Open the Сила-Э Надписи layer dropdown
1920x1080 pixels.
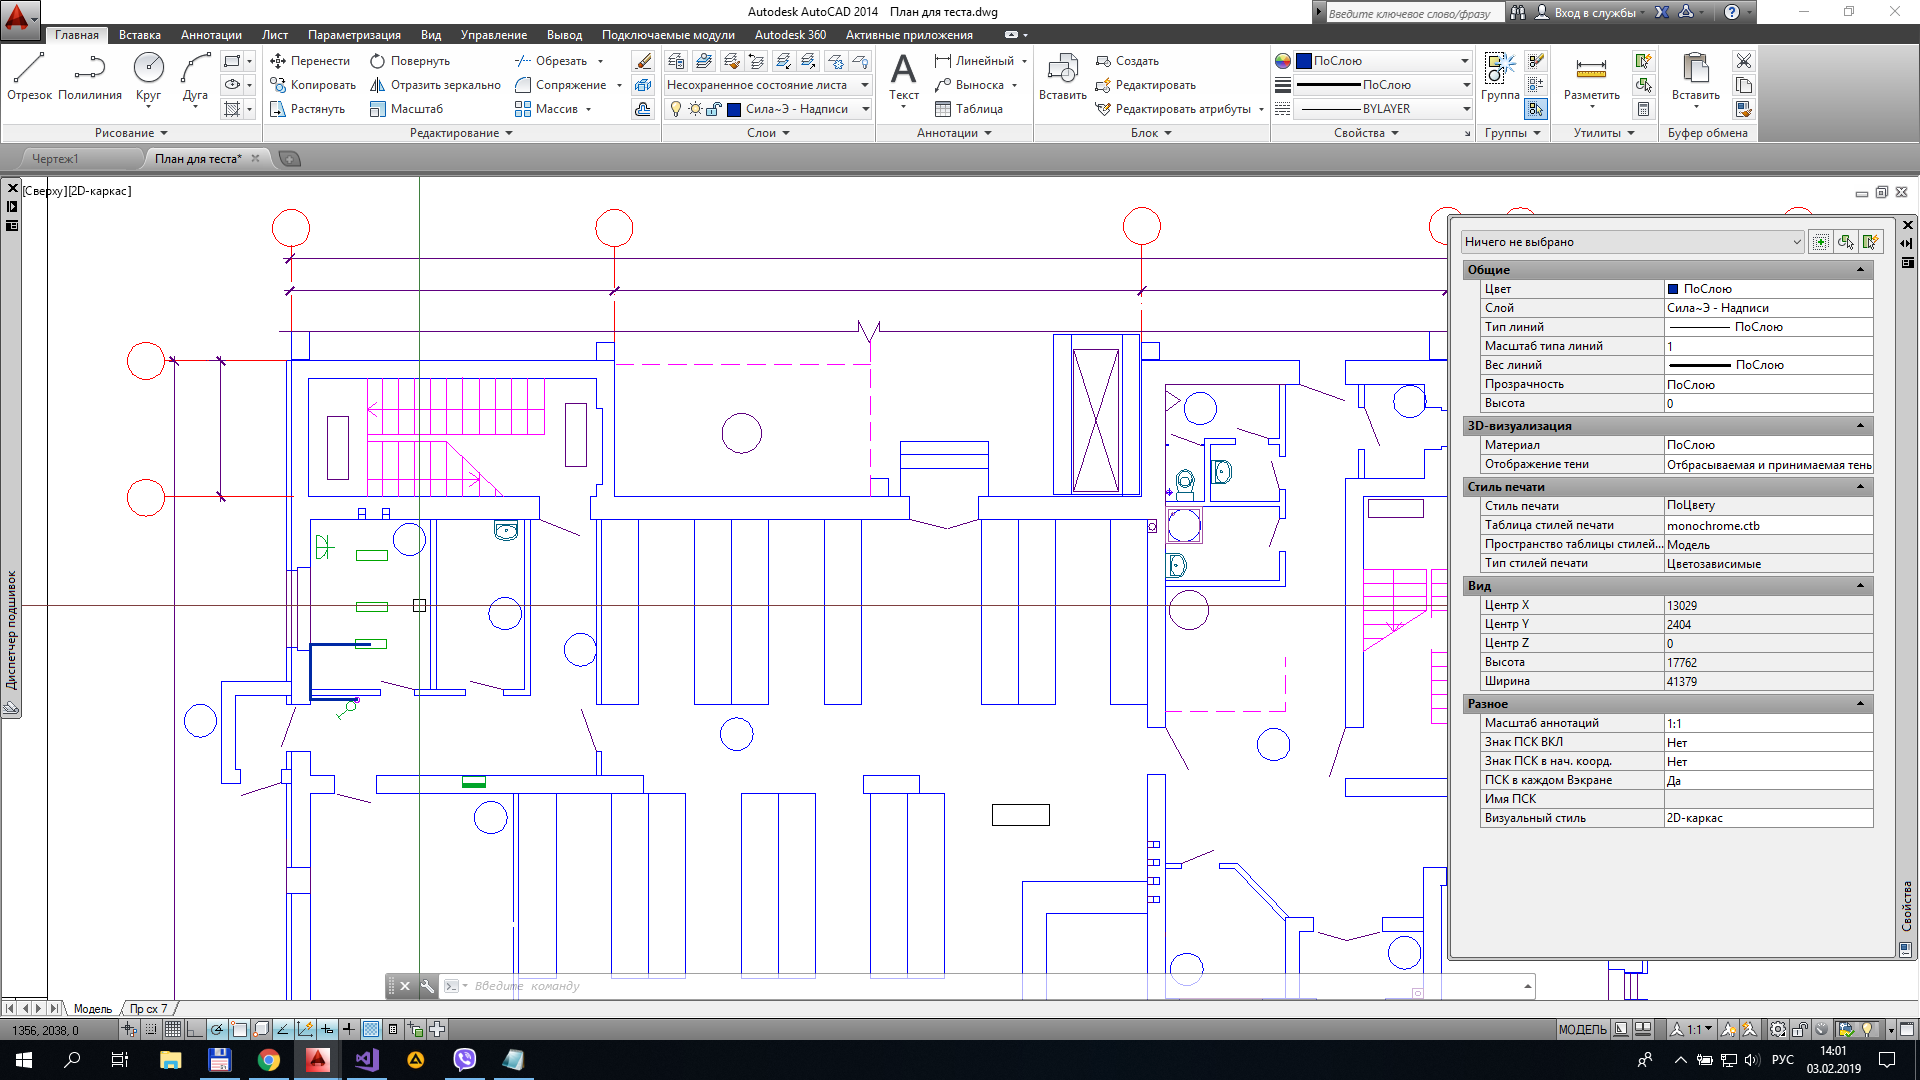tap(865, 109)
